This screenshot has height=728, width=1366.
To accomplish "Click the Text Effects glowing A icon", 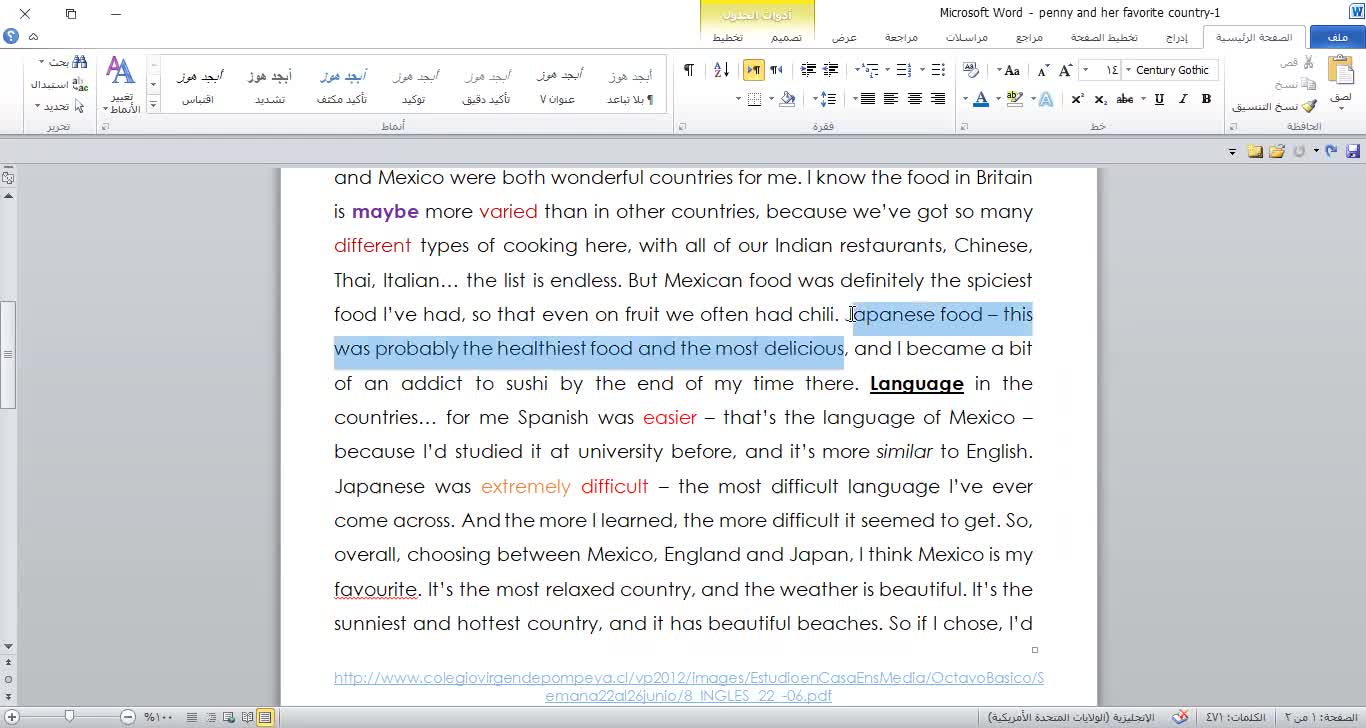I will (x=1045, y=99).
